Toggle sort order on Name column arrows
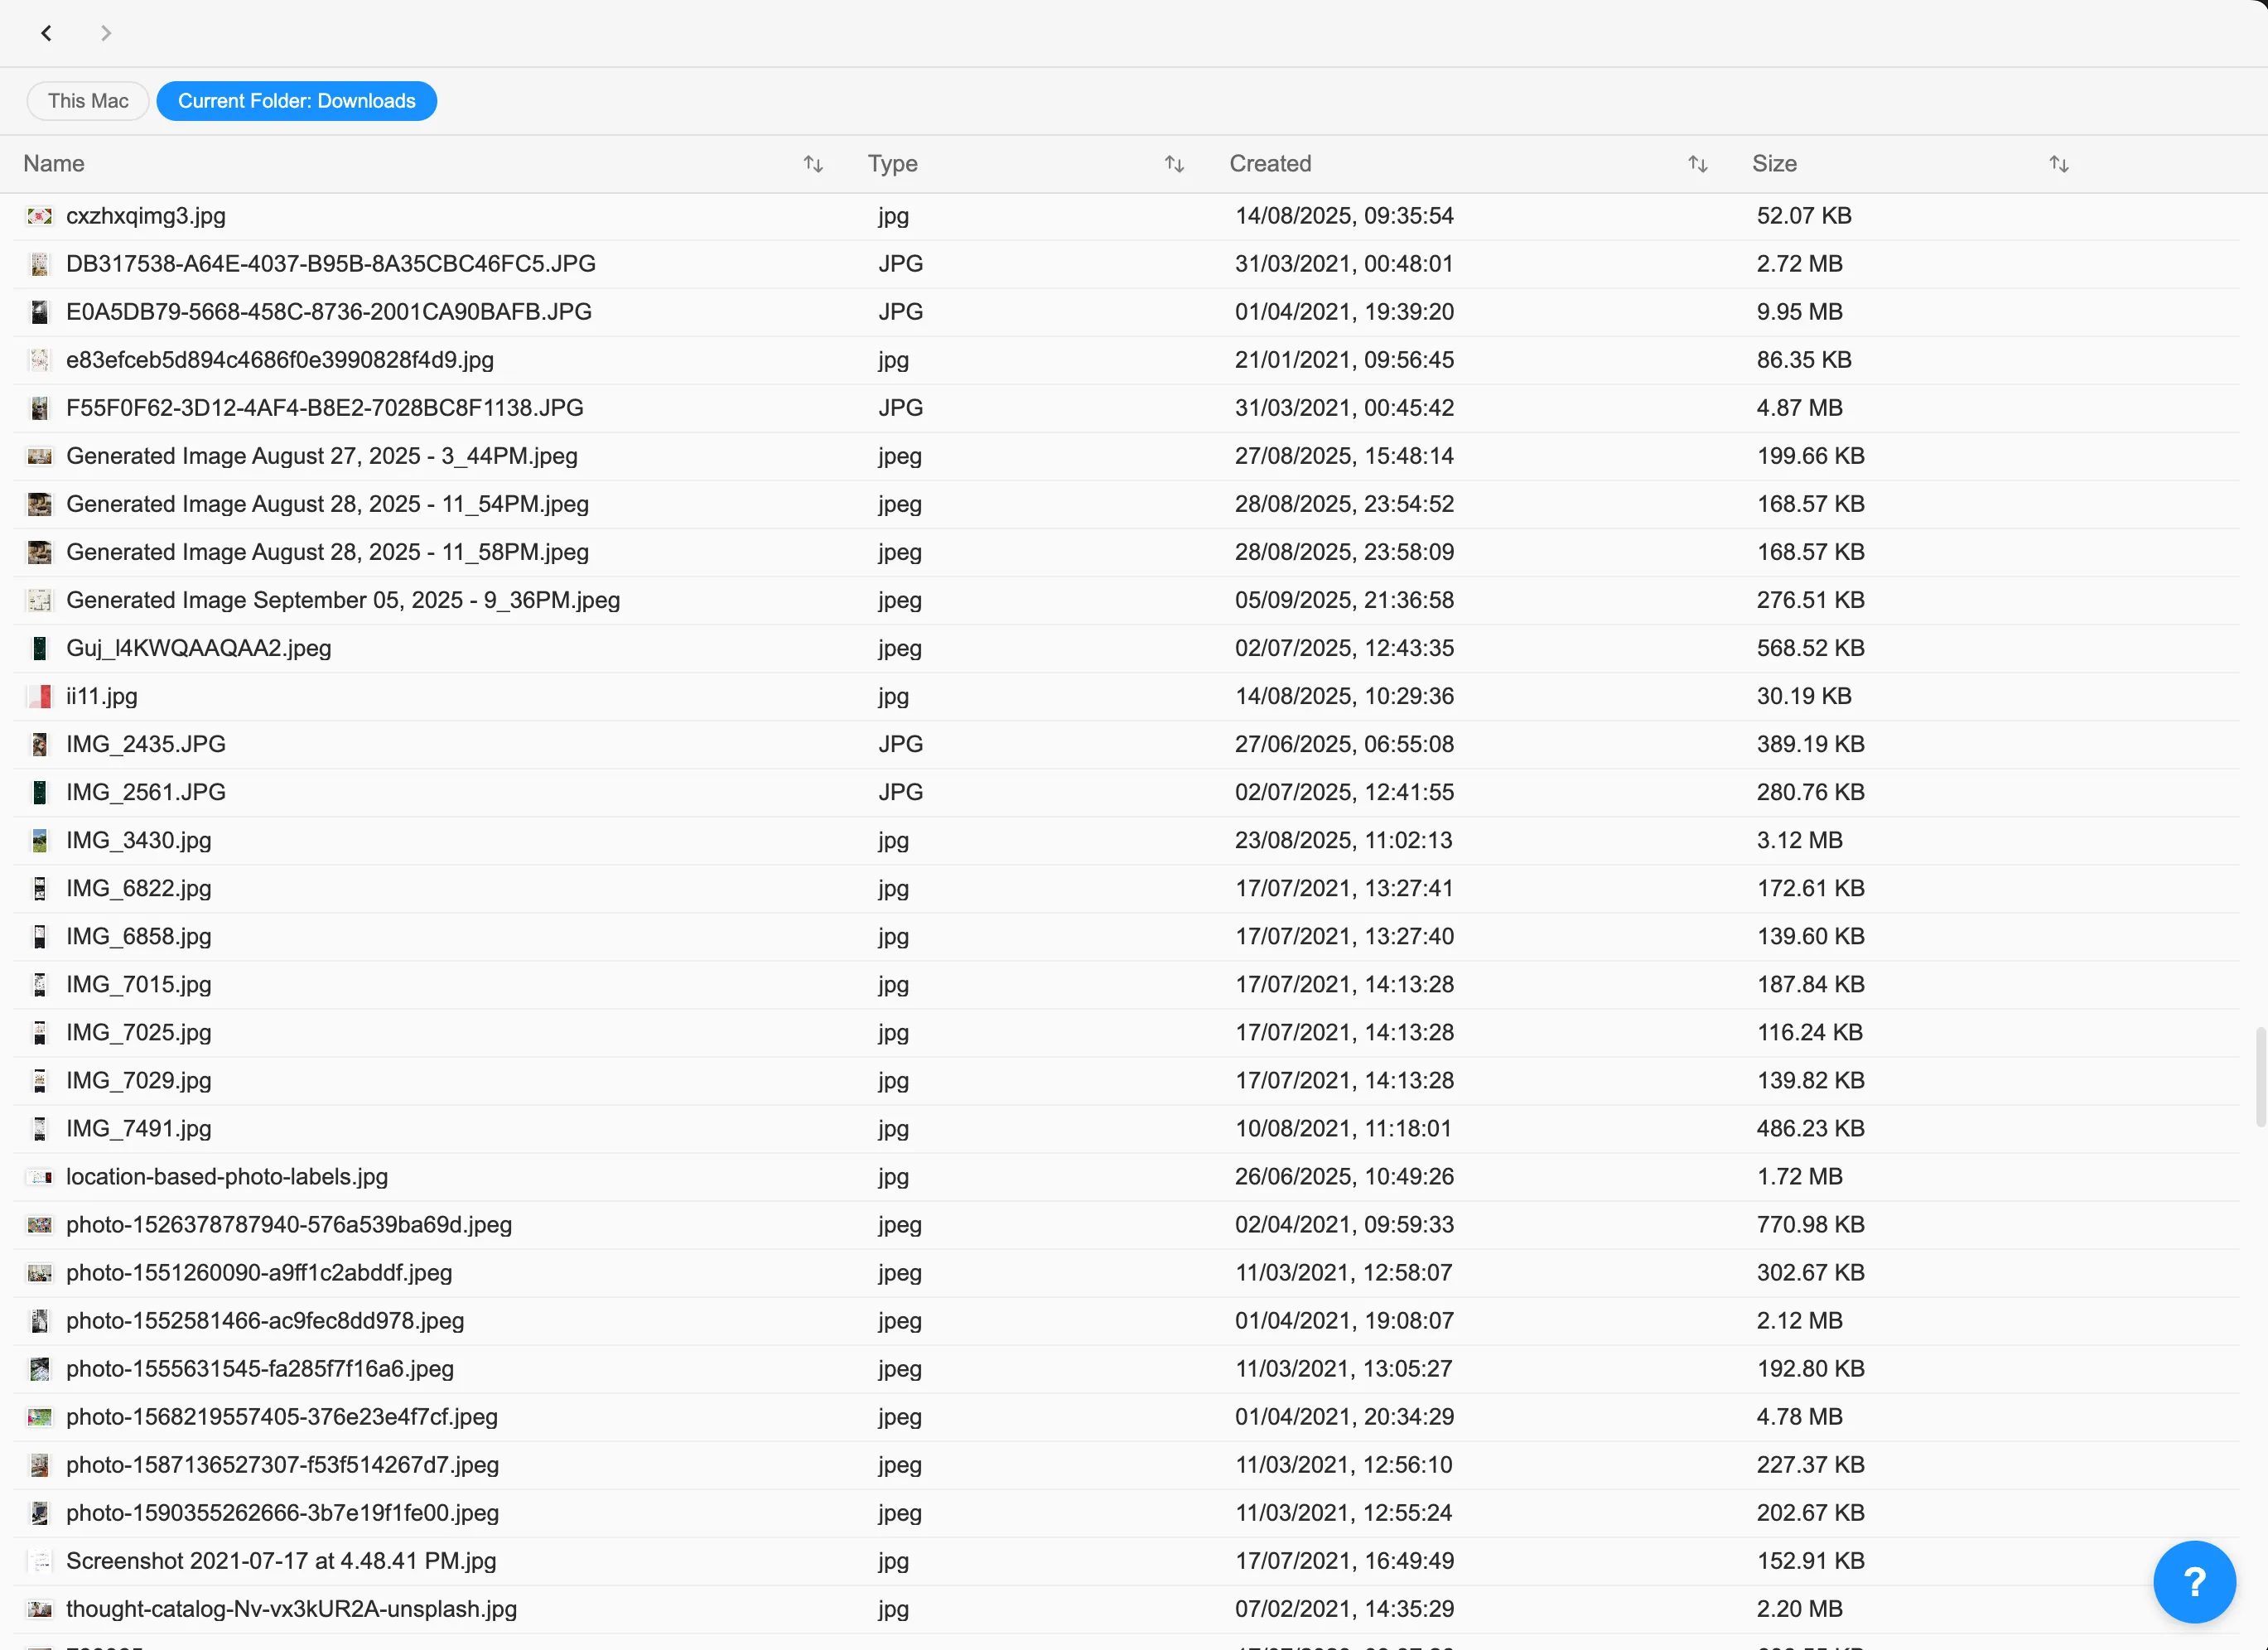The width and height of the screenshot is (2268, 1650). [813, 164]
